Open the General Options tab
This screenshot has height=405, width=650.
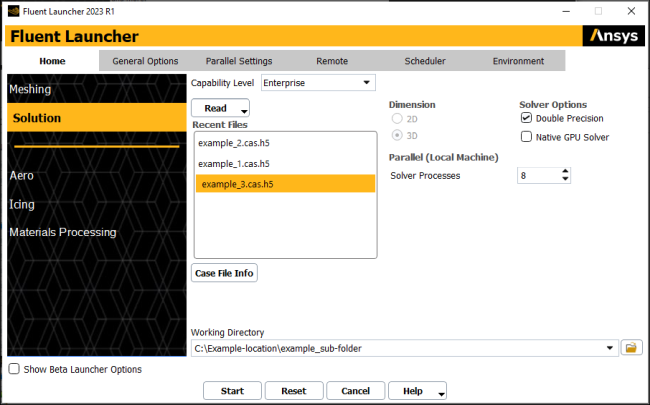pos(145,61)
